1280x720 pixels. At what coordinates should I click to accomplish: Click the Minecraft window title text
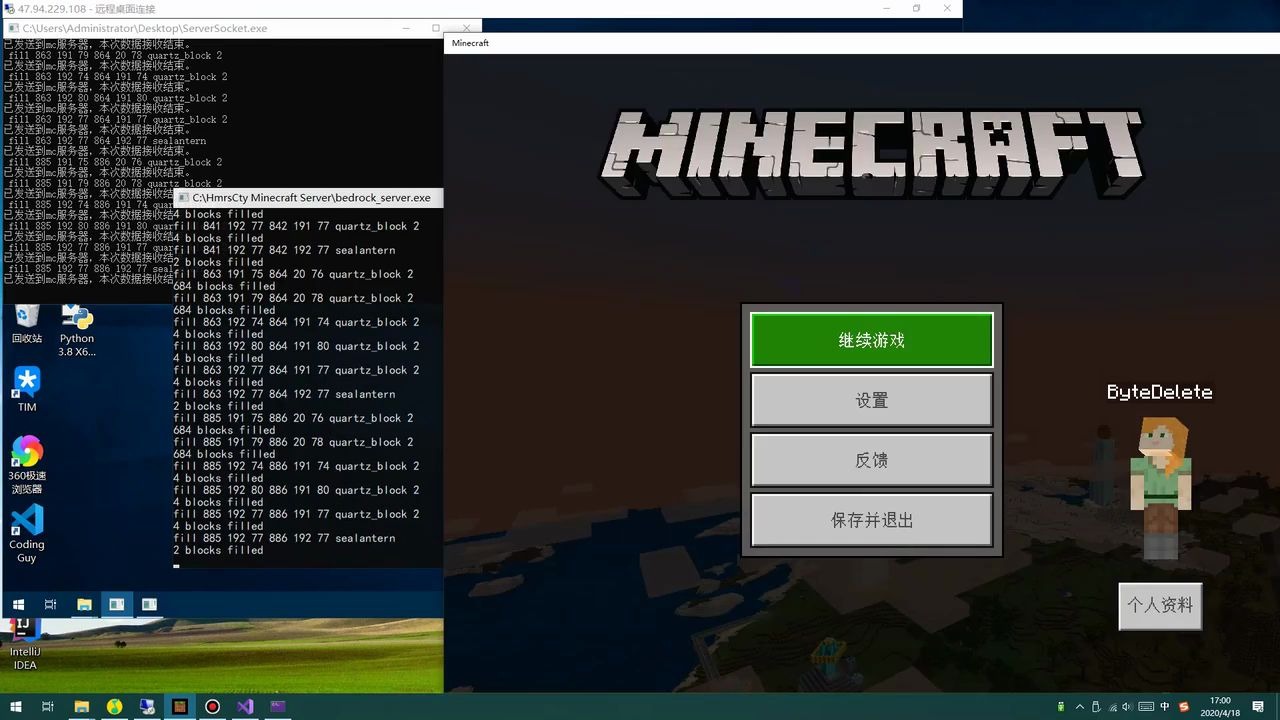pyautogui.click(x=470, y=43)
